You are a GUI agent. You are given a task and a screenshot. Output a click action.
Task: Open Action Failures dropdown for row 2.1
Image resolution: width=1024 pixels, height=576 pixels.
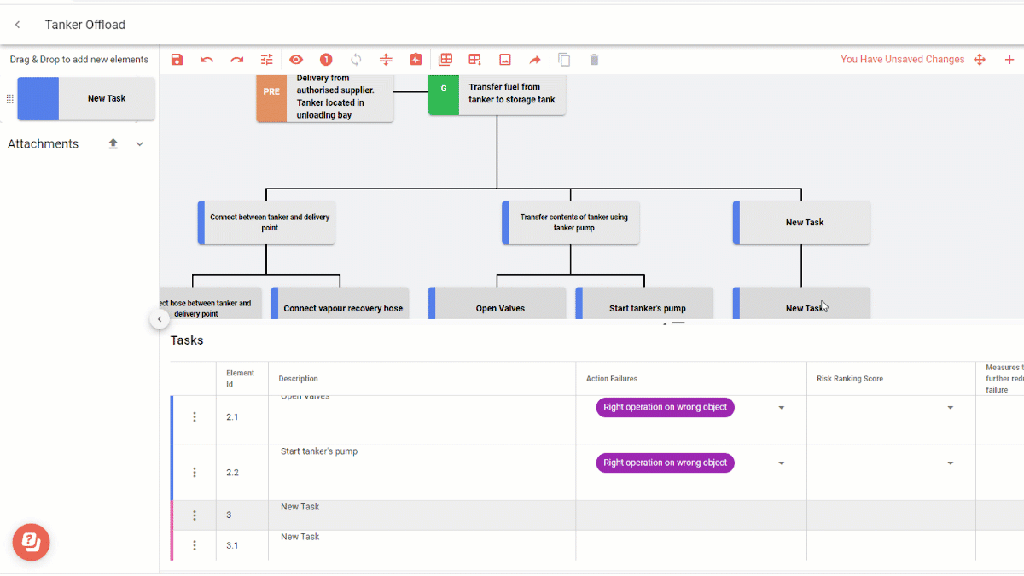[x=781, y=408]
